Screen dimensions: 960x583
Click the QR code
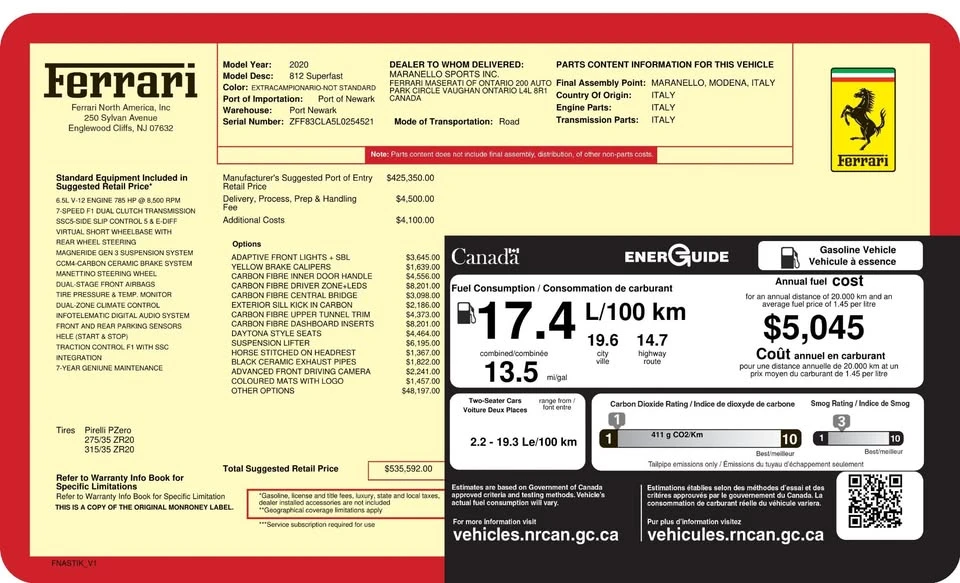[x=875, y=501]
